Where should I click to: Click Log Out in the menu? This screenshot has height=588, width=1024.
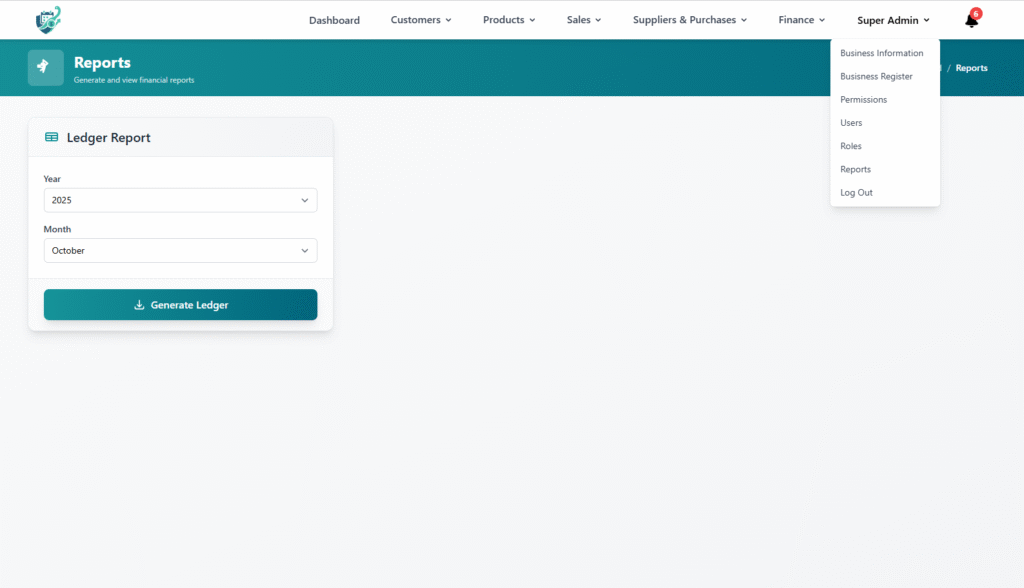point(856,193)
